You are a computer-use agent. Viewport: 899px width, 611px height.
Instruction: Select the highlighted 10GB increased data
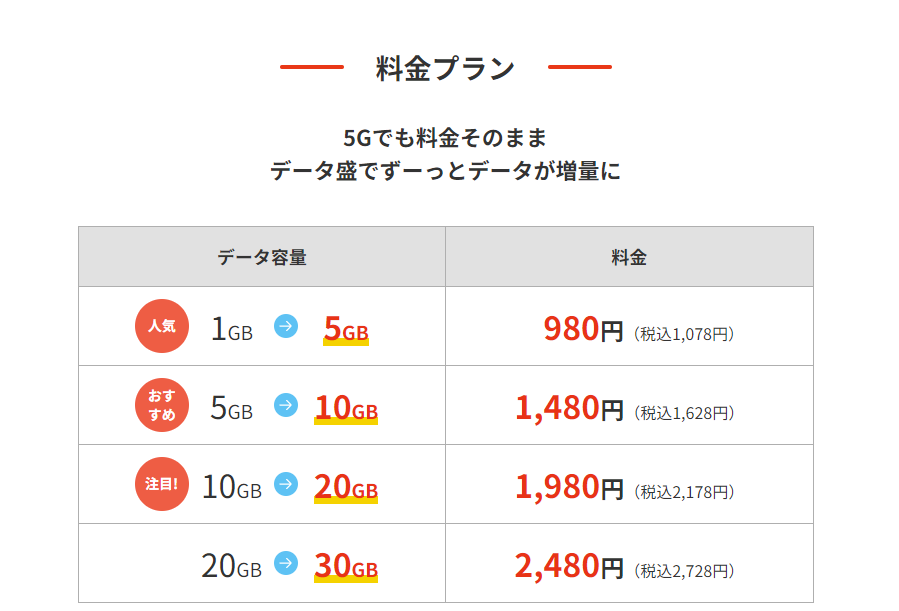(x=346, y=407)
